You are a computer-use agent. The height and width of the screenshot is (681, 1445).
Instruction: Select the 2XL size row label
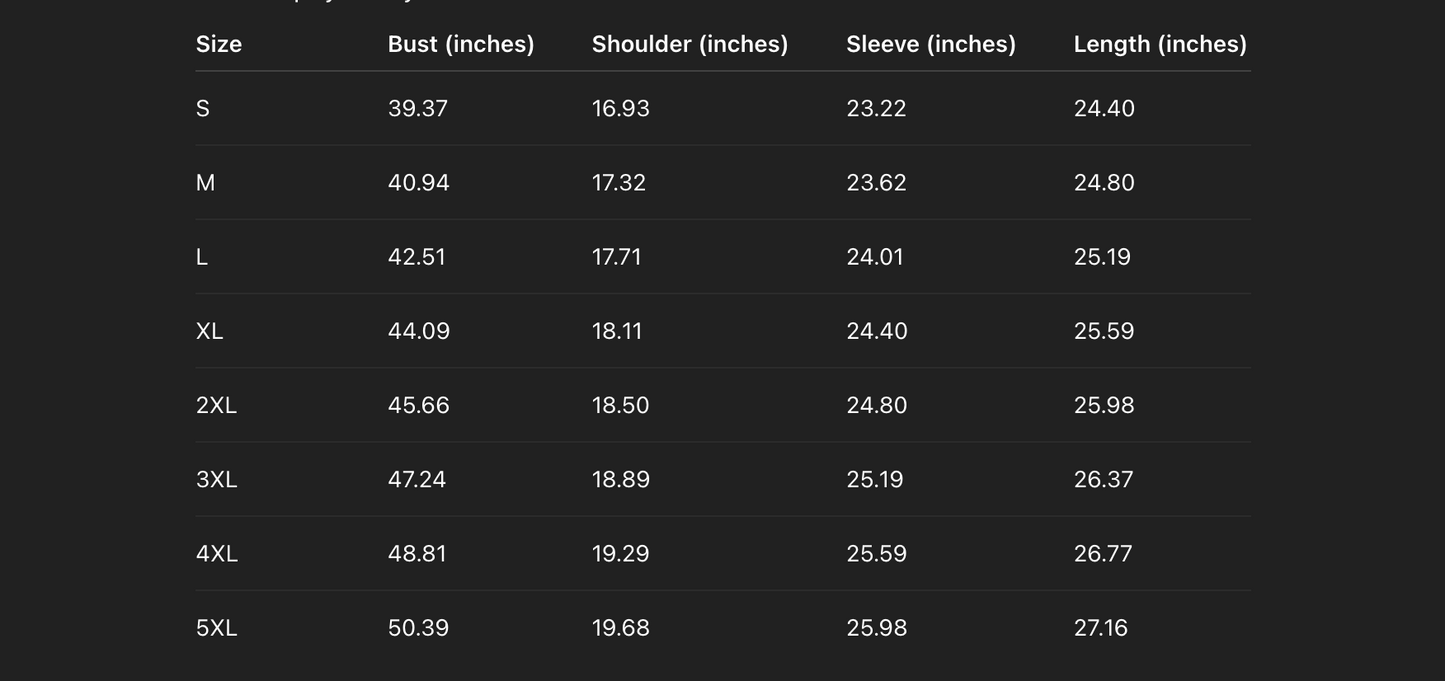pyautogui.click(x=216, y=405)
